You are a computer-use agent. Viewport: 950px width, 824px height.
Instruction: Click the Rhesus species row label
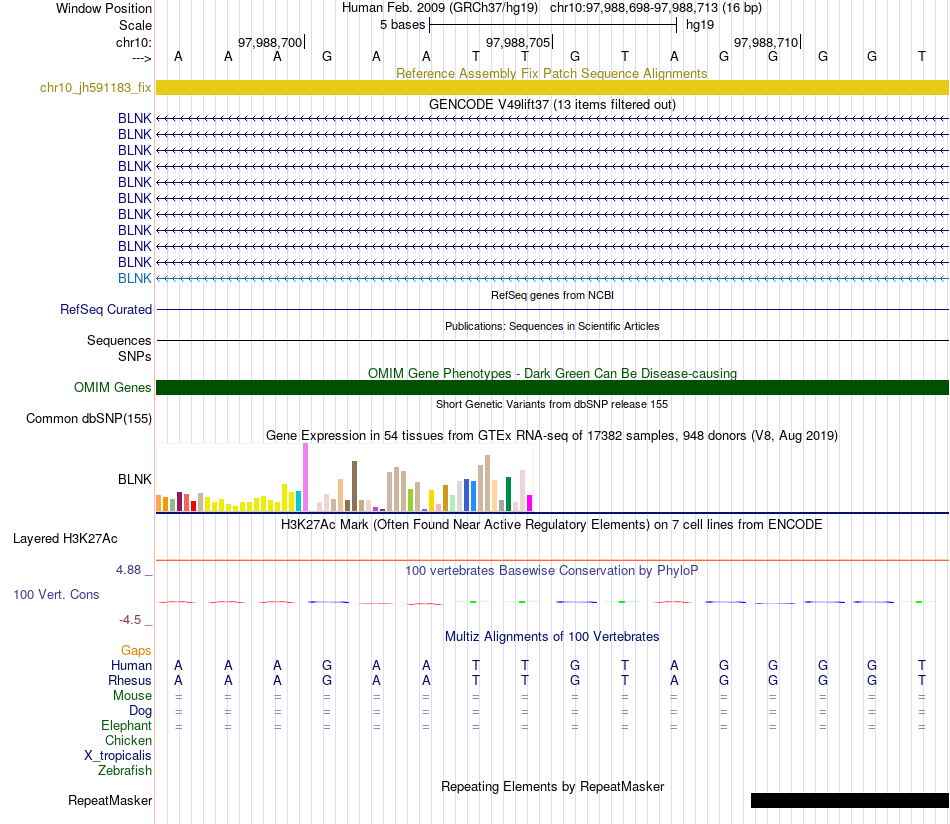coord(130,680)
